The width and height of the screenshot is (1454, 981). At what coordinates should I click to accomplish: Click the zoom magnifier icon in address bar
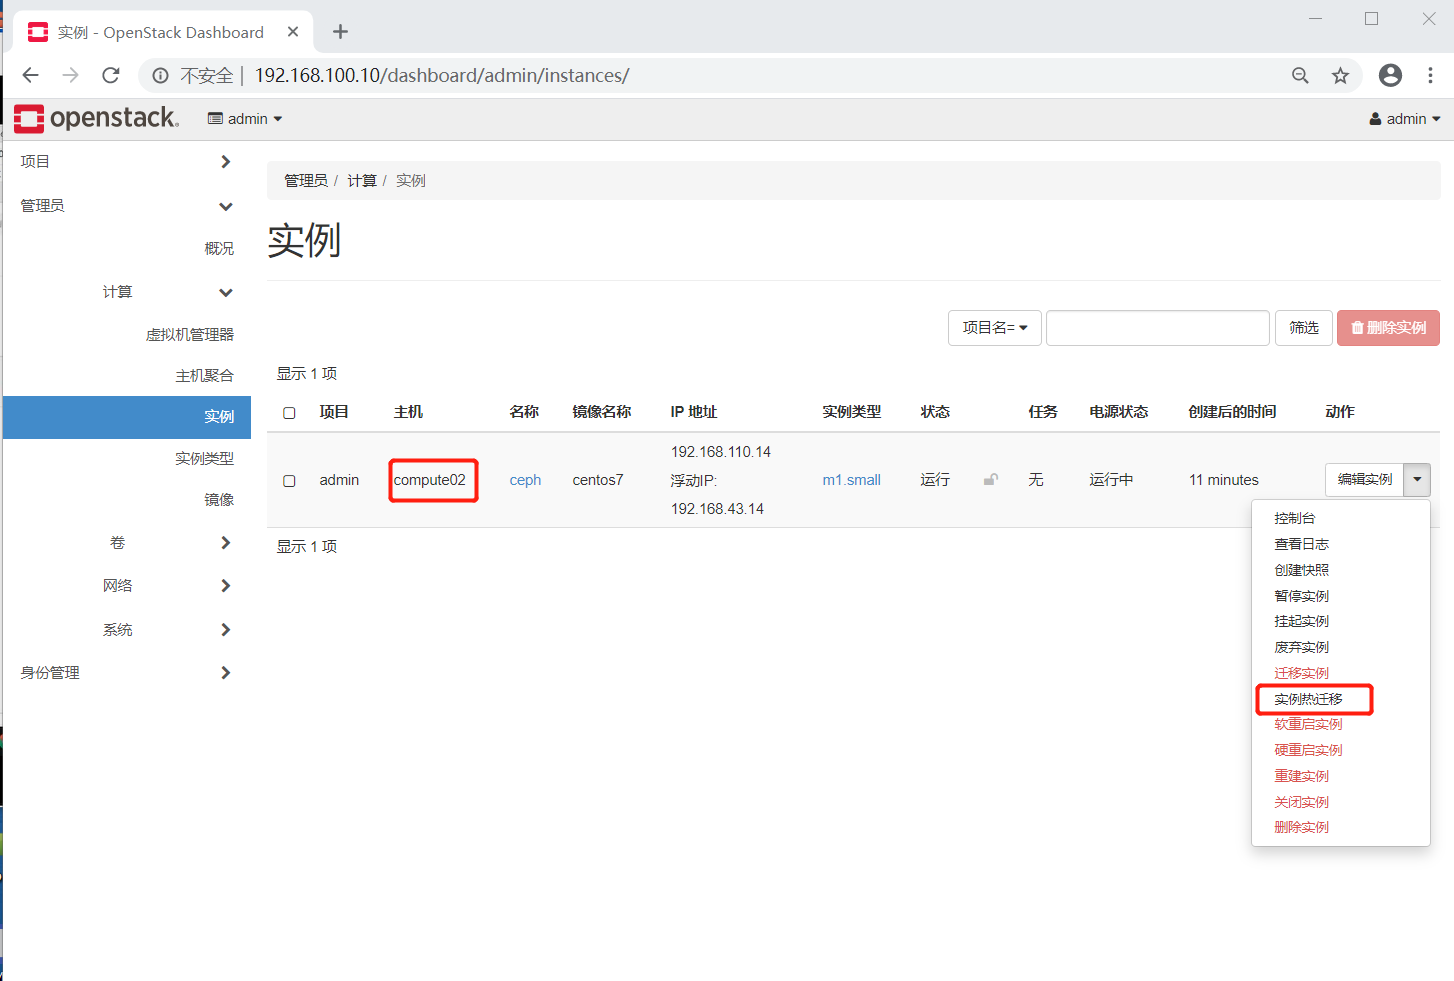[x=1300, y=75]
